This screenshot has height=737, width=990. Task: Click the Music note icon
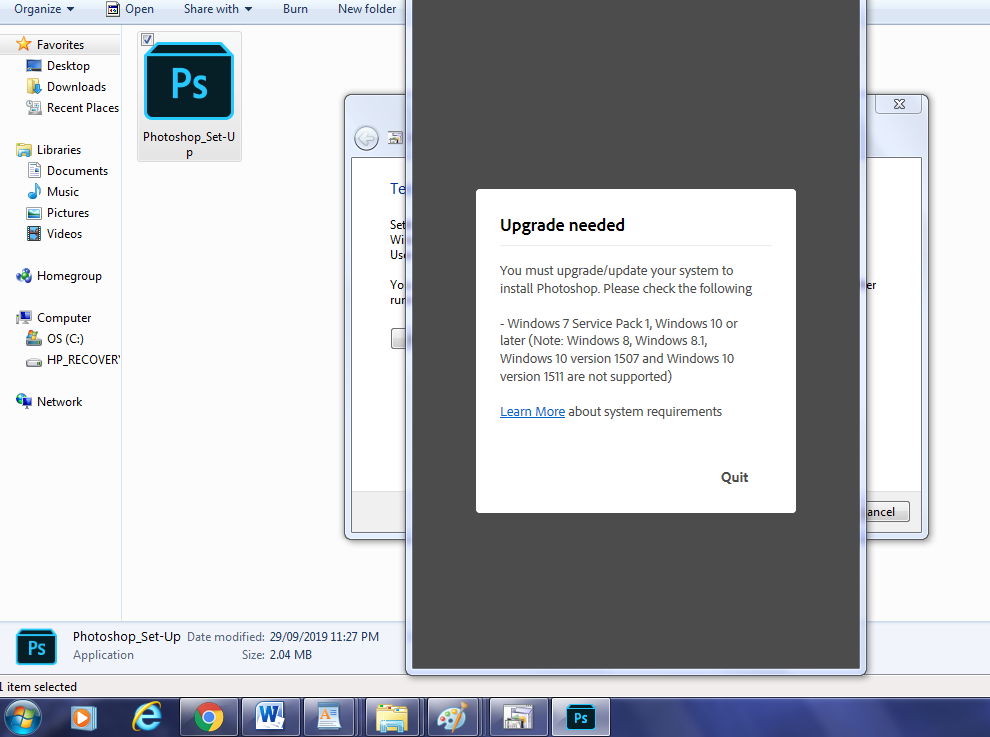(34, 191)
